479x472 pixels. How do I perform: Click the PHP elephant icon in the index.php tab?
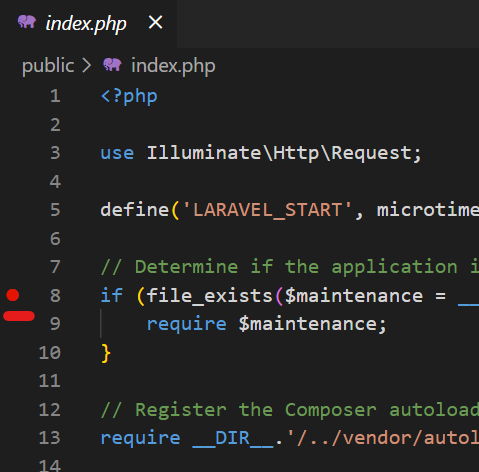[x=27, y=22]
